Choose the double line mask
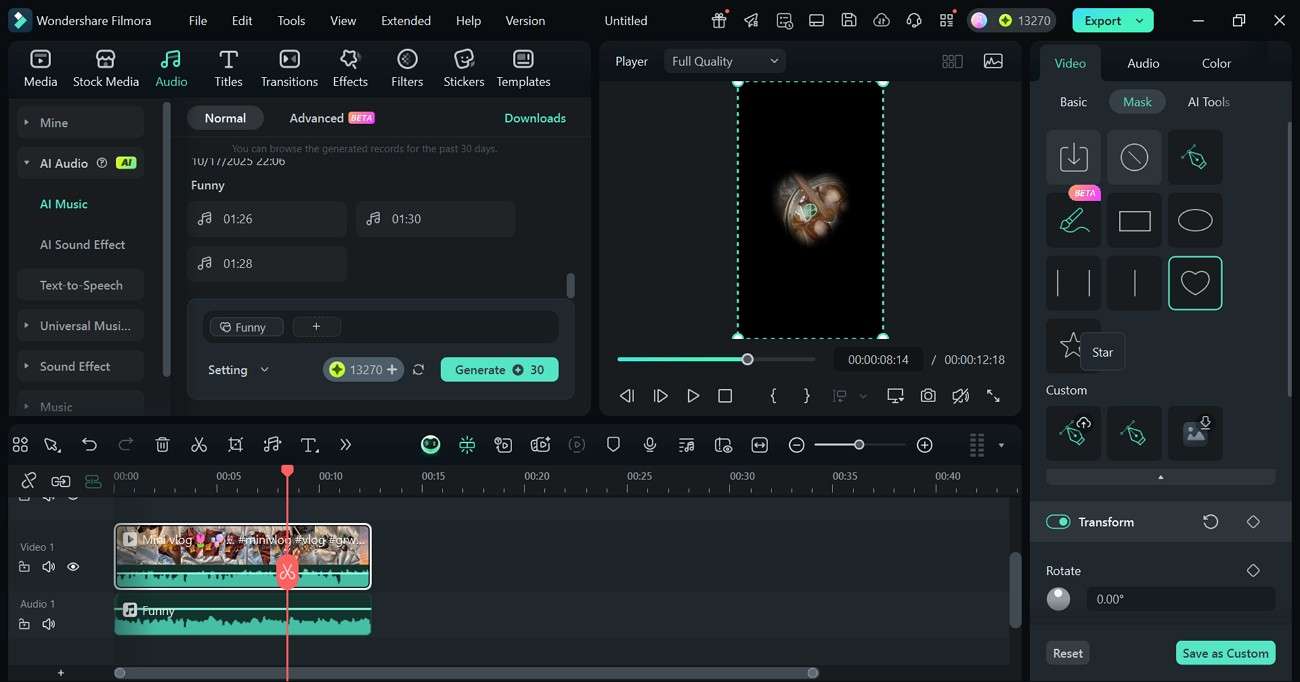 [1073, 283]
